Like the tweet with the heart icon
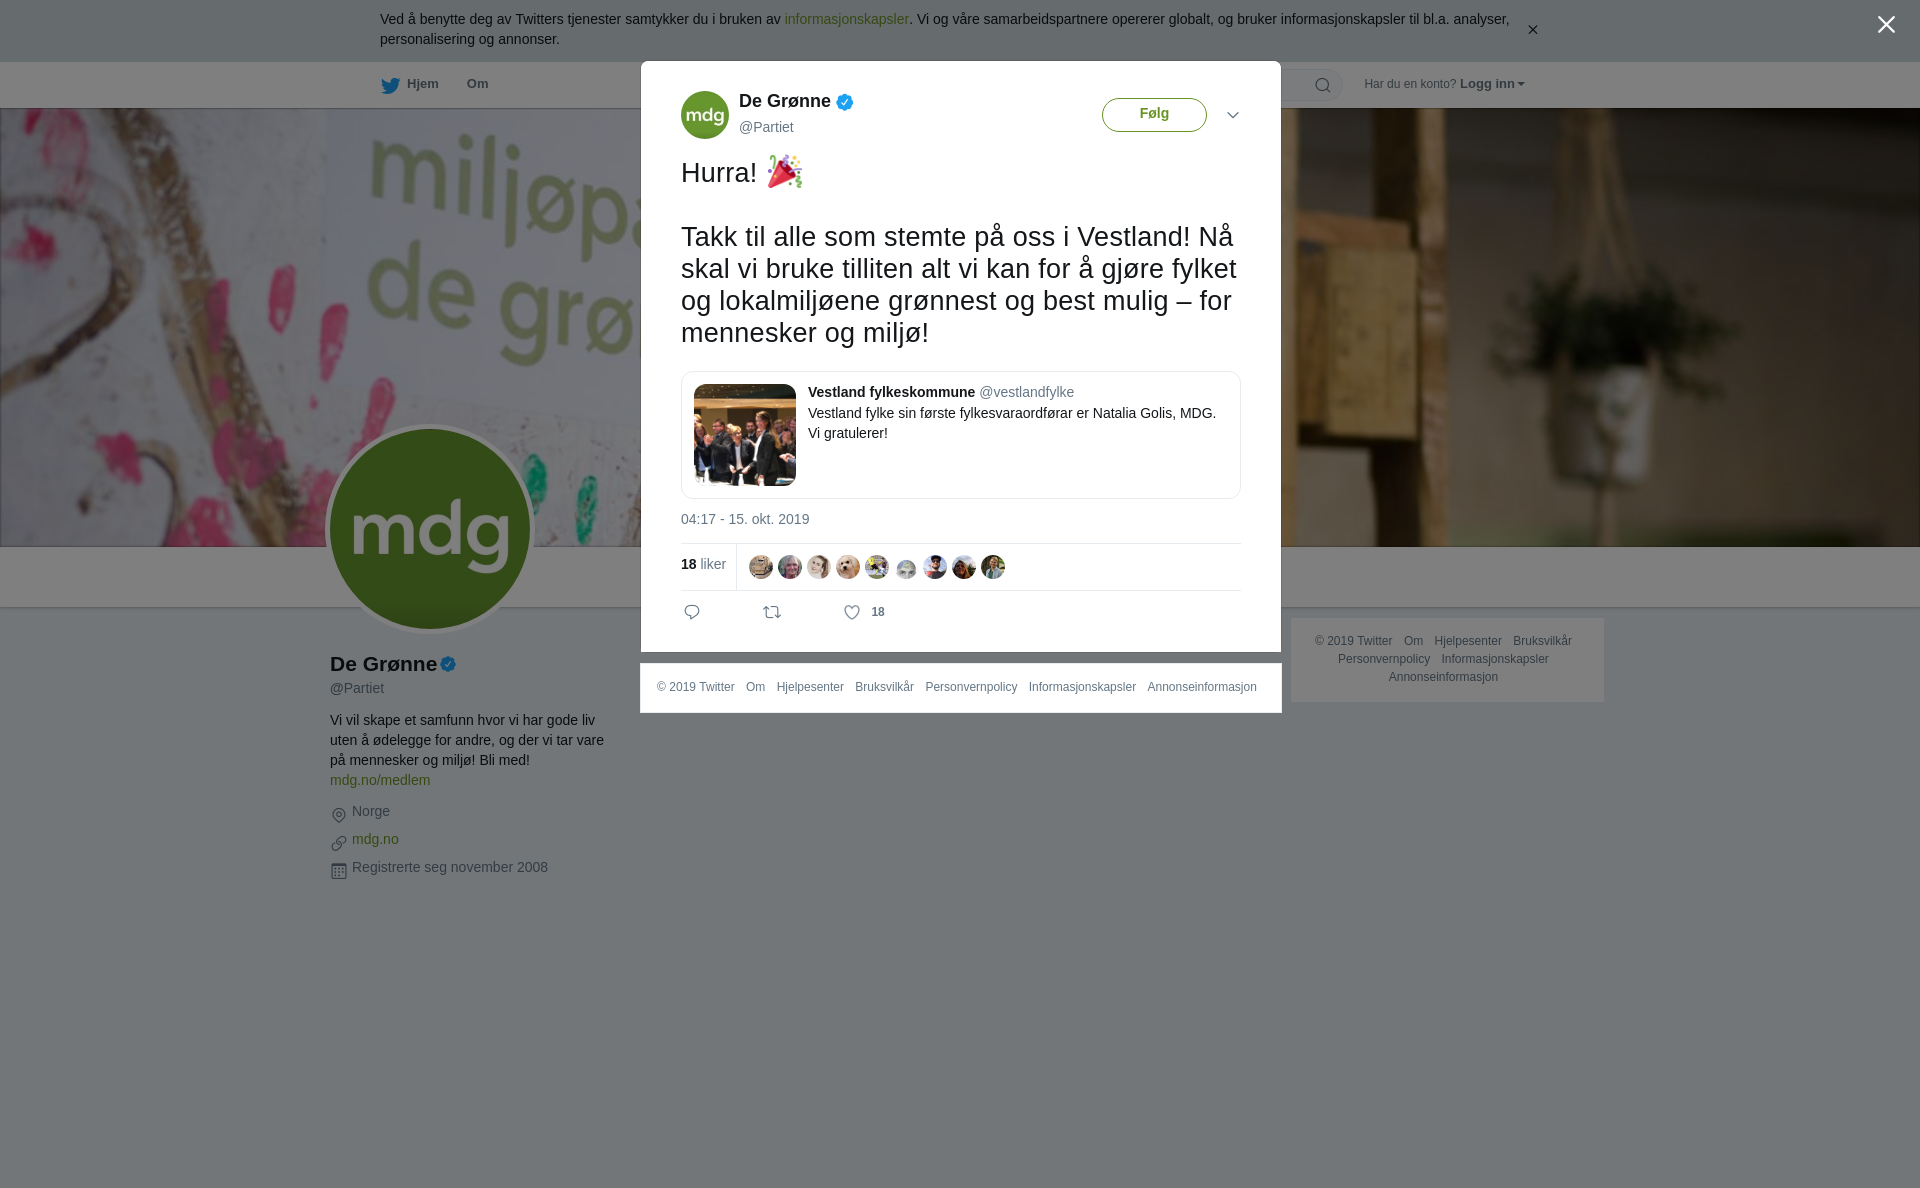1920x1188 pixels. [x=852, y=612]
